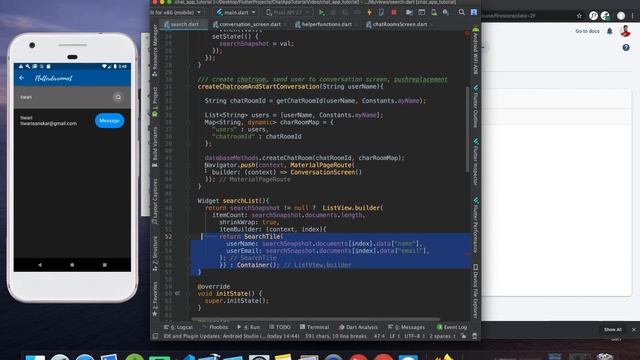This screenshot has width=640, height=360.
Task: Open the Layout Captures side panel
Action: tap(155, 201)
